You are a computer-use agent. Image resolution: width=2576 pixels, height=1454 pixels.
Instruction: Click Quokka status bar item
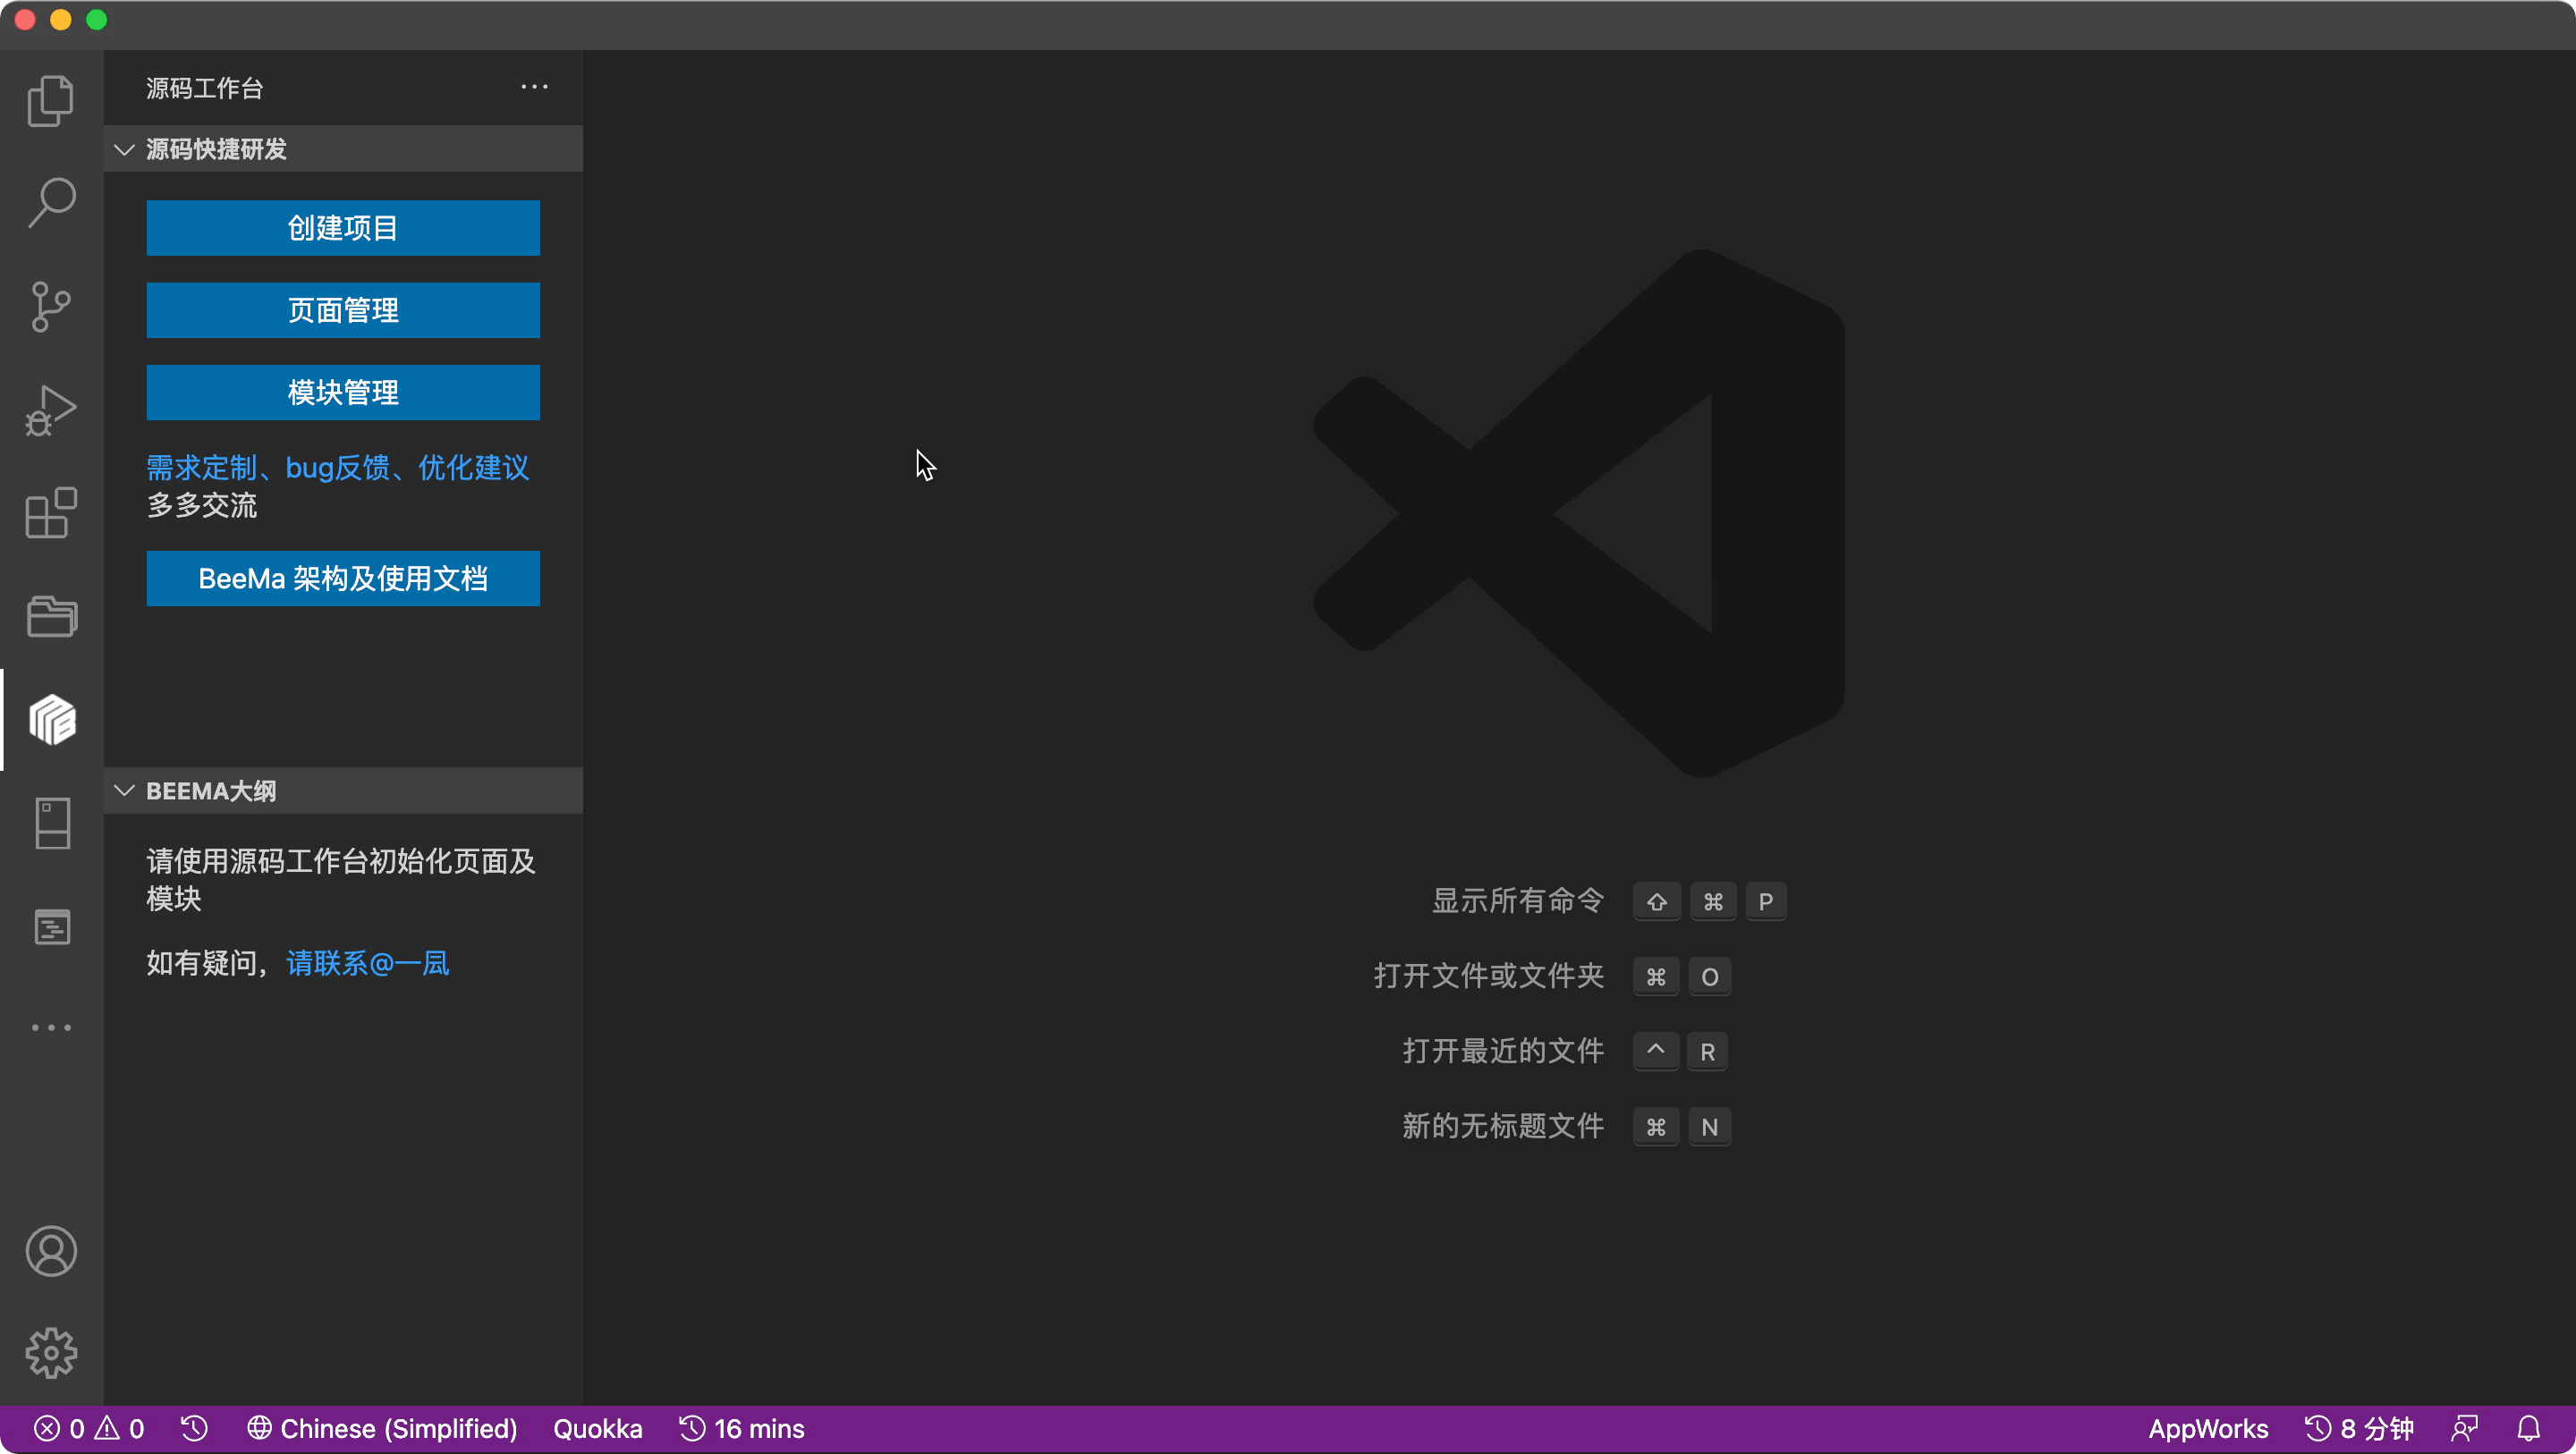click(600, 1429)
